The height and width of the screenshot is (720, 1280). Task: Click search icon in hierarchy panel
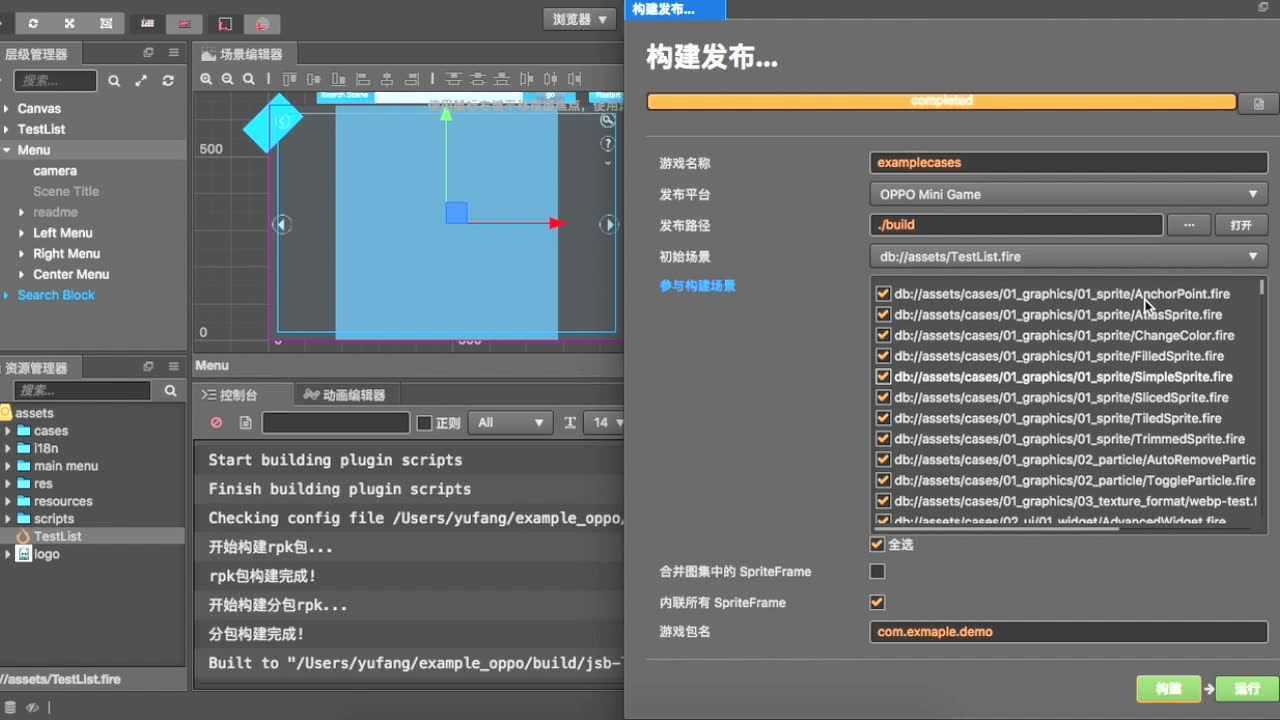114,81
